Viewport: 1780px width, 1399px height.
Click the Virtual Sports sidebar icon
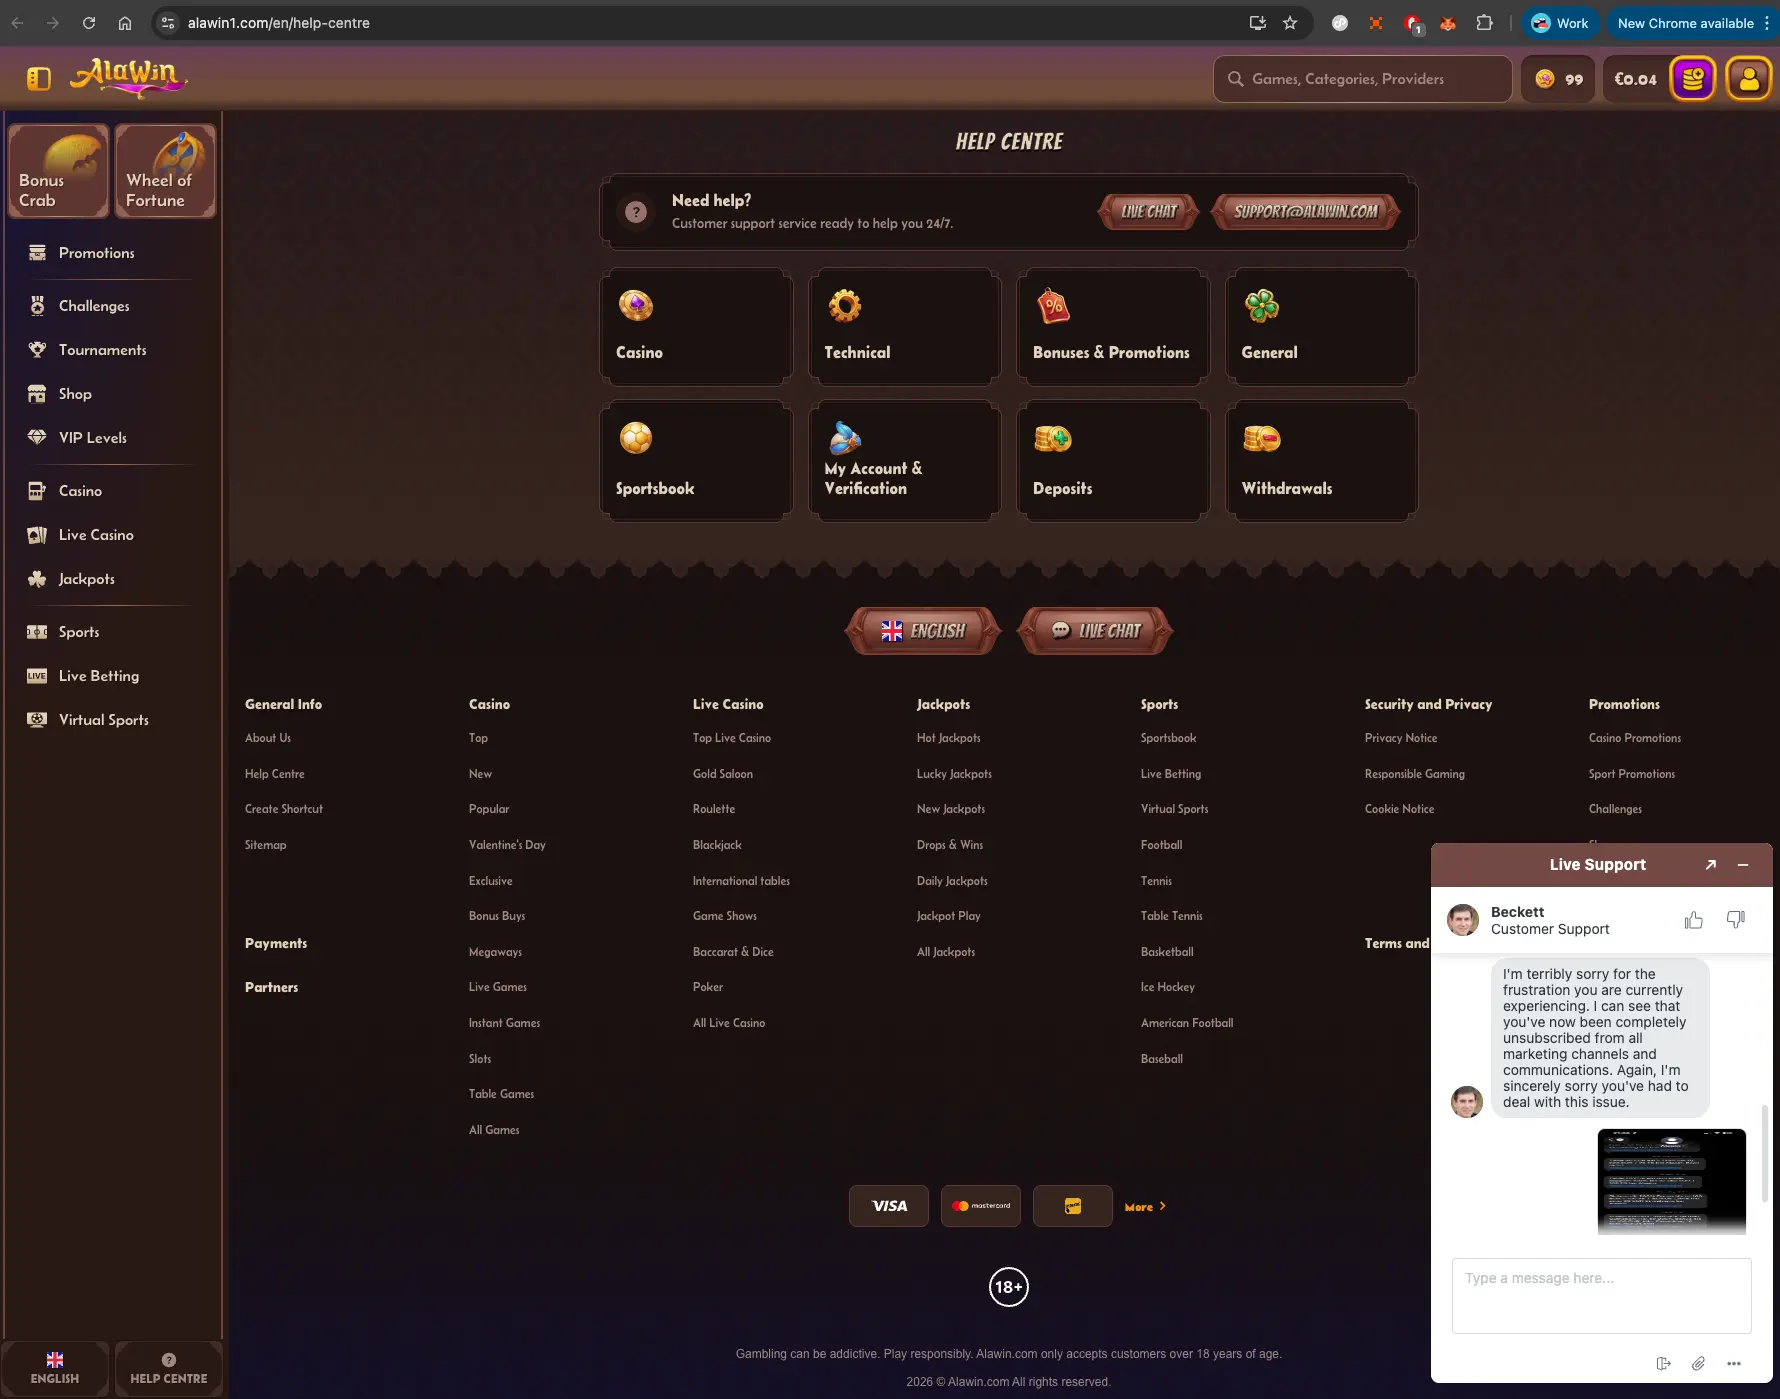click(x=37, y=720)
